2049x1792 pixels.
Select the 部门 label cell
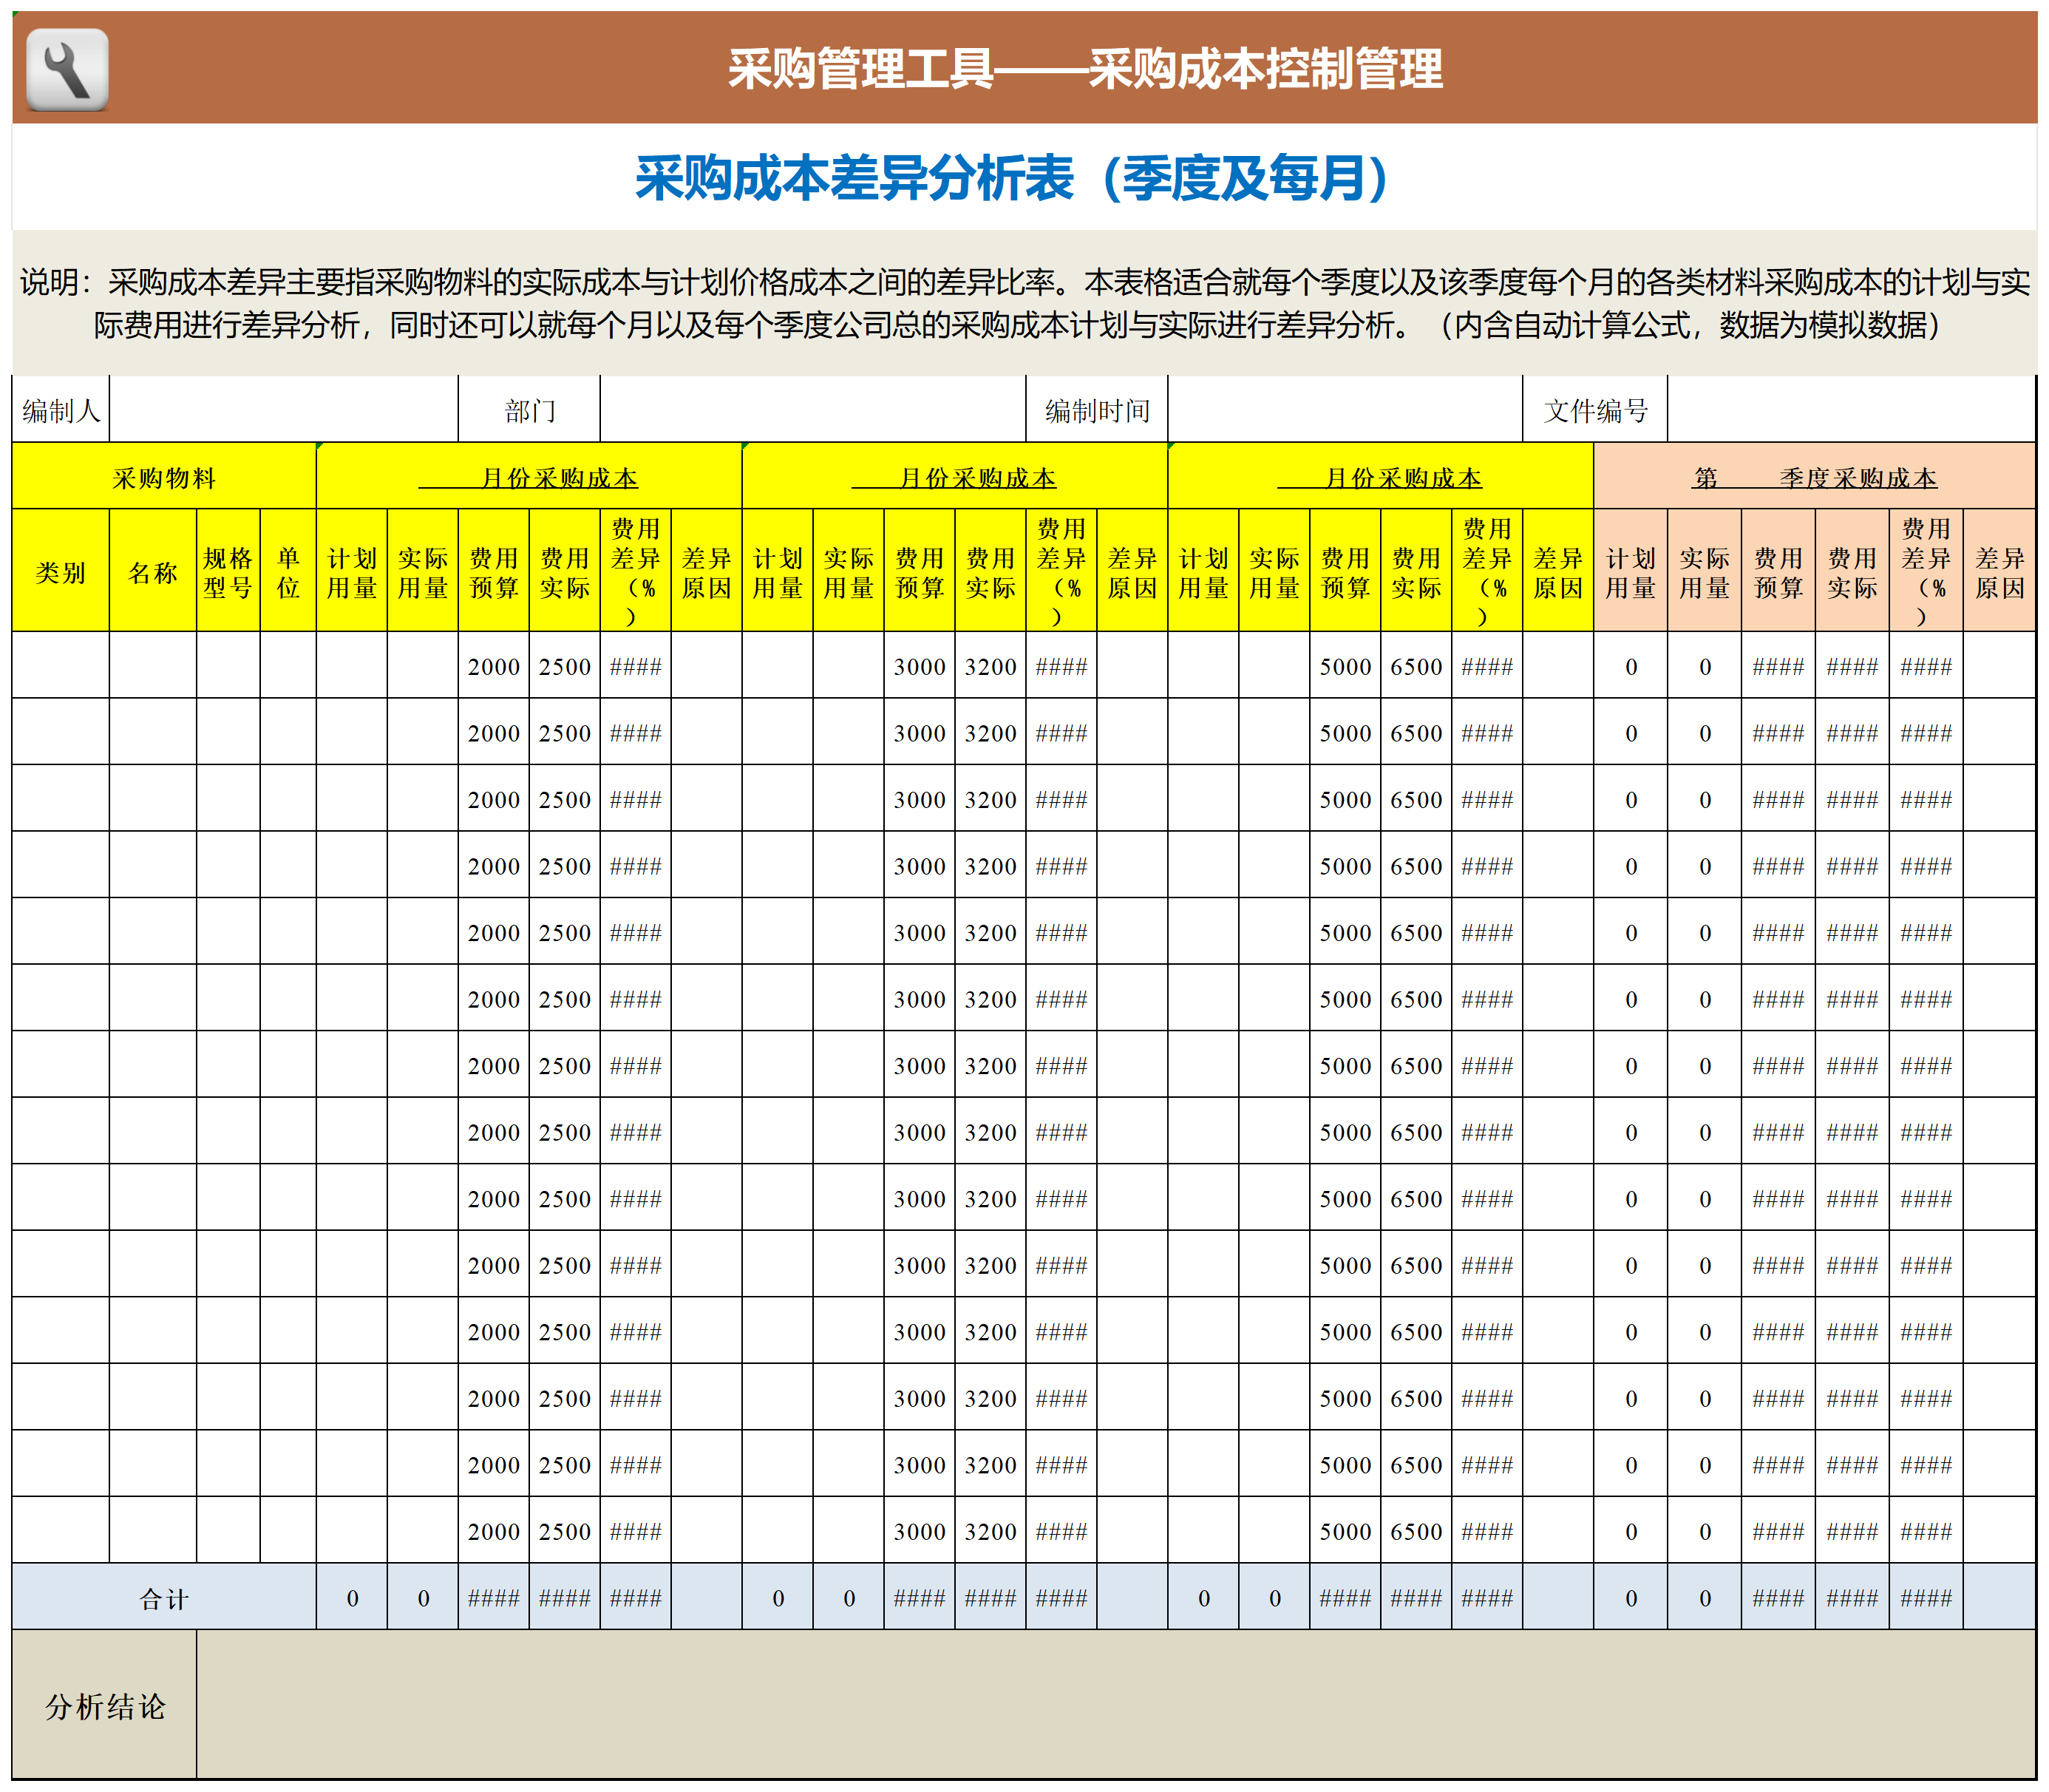coord(529,410)
